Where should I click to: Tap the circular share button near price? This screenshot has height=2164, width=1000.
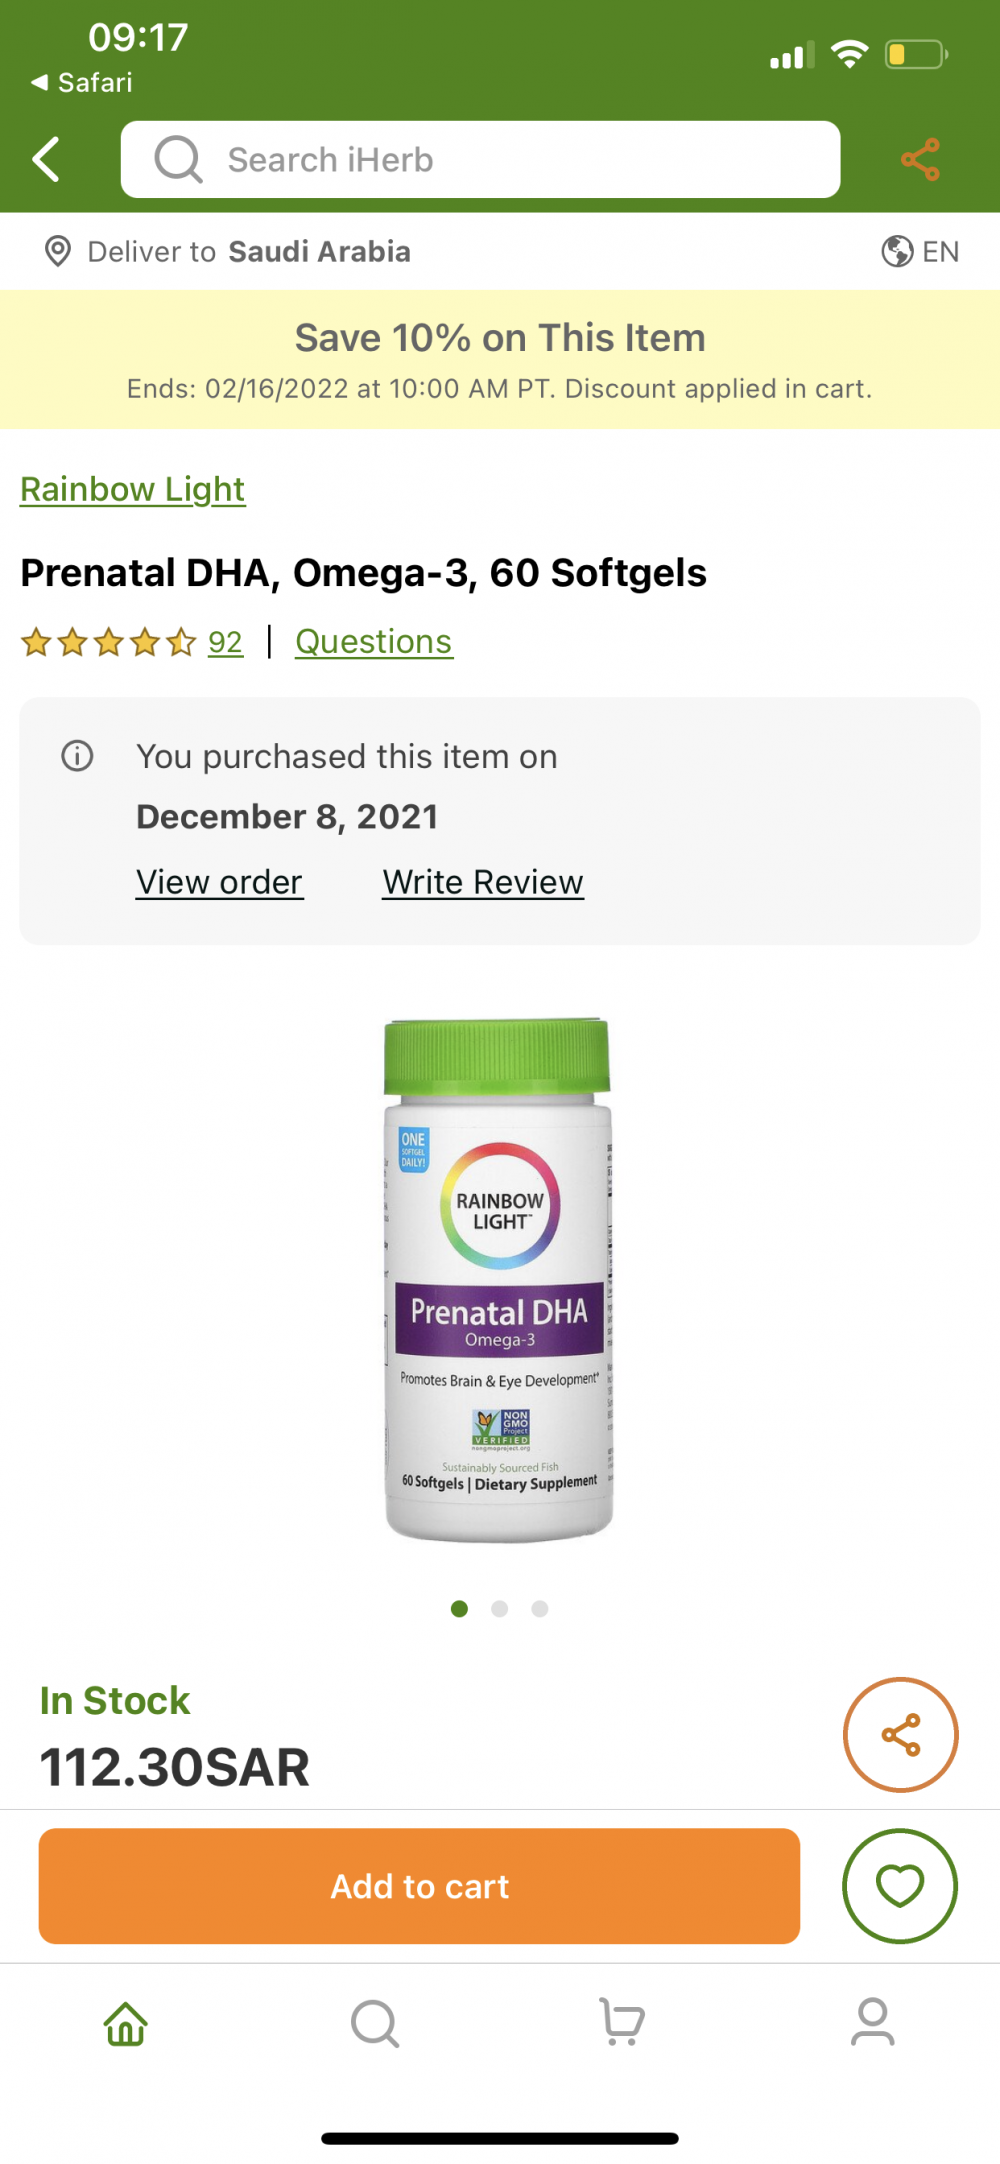[x=901, y=1735]
